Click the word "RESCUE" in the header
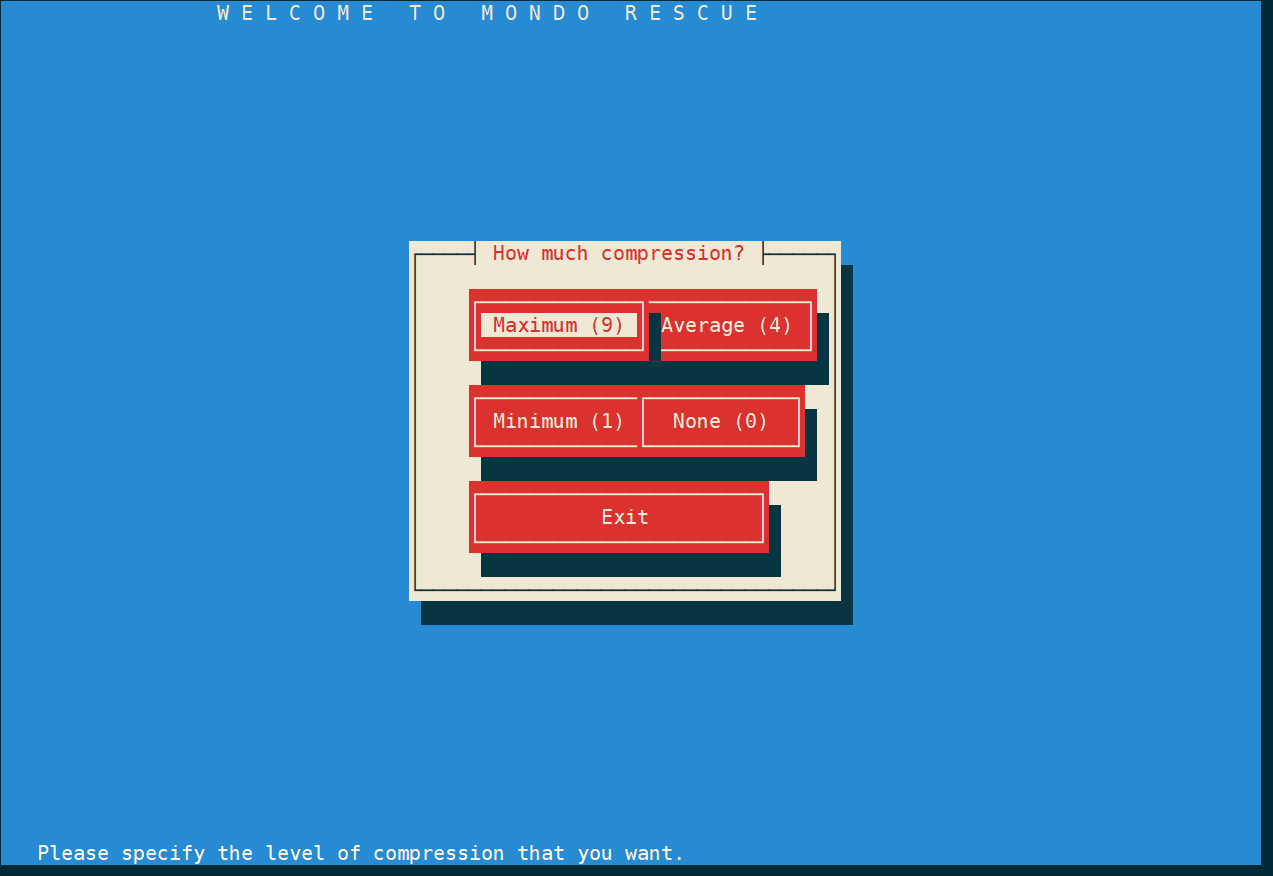1273x876 pixels. (x=693, y=13)
